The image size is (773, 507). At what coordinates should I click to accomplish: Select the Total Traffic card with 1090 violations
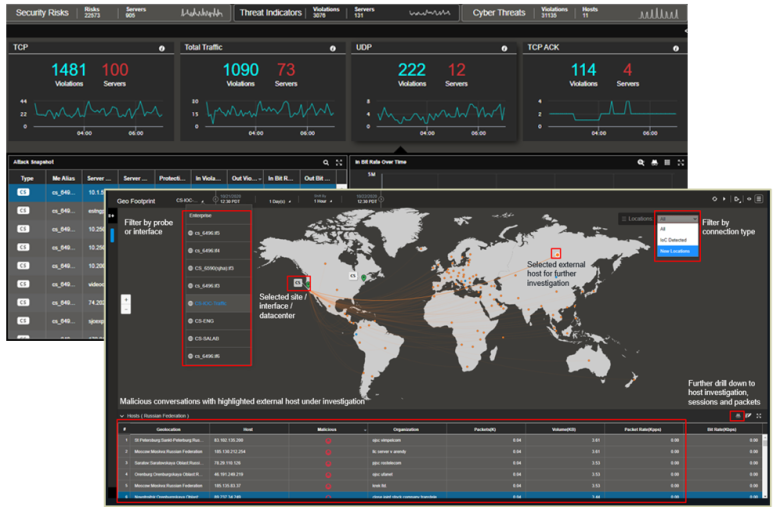pos(262,91)
